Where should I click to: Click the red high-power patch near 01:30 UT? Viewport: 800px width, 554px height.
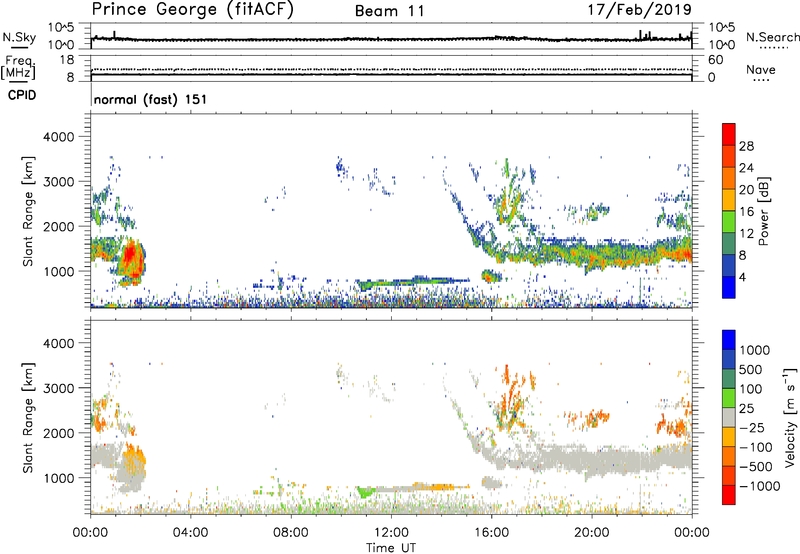[129, 253]
